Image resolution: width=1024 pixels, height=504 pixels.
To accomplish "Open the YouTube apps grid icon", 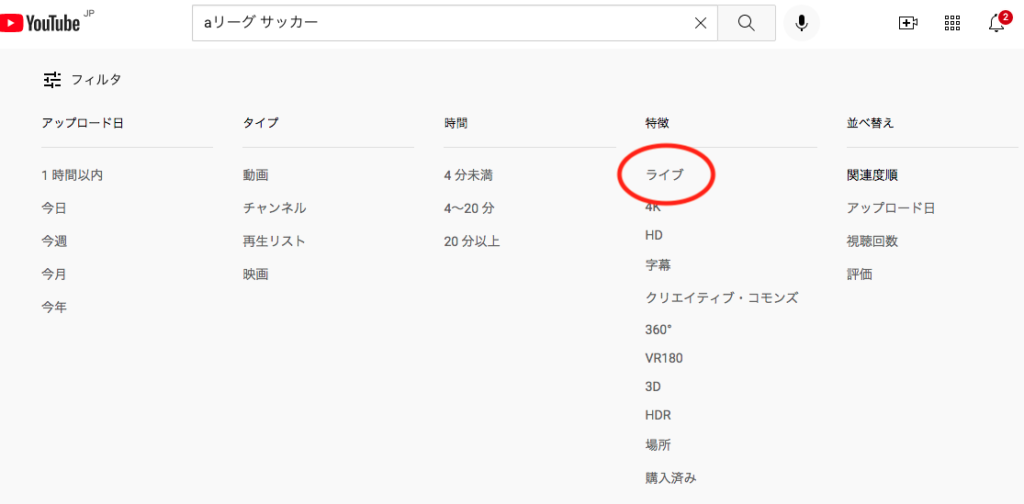I will pyautogui.click(x=952, y=23).
